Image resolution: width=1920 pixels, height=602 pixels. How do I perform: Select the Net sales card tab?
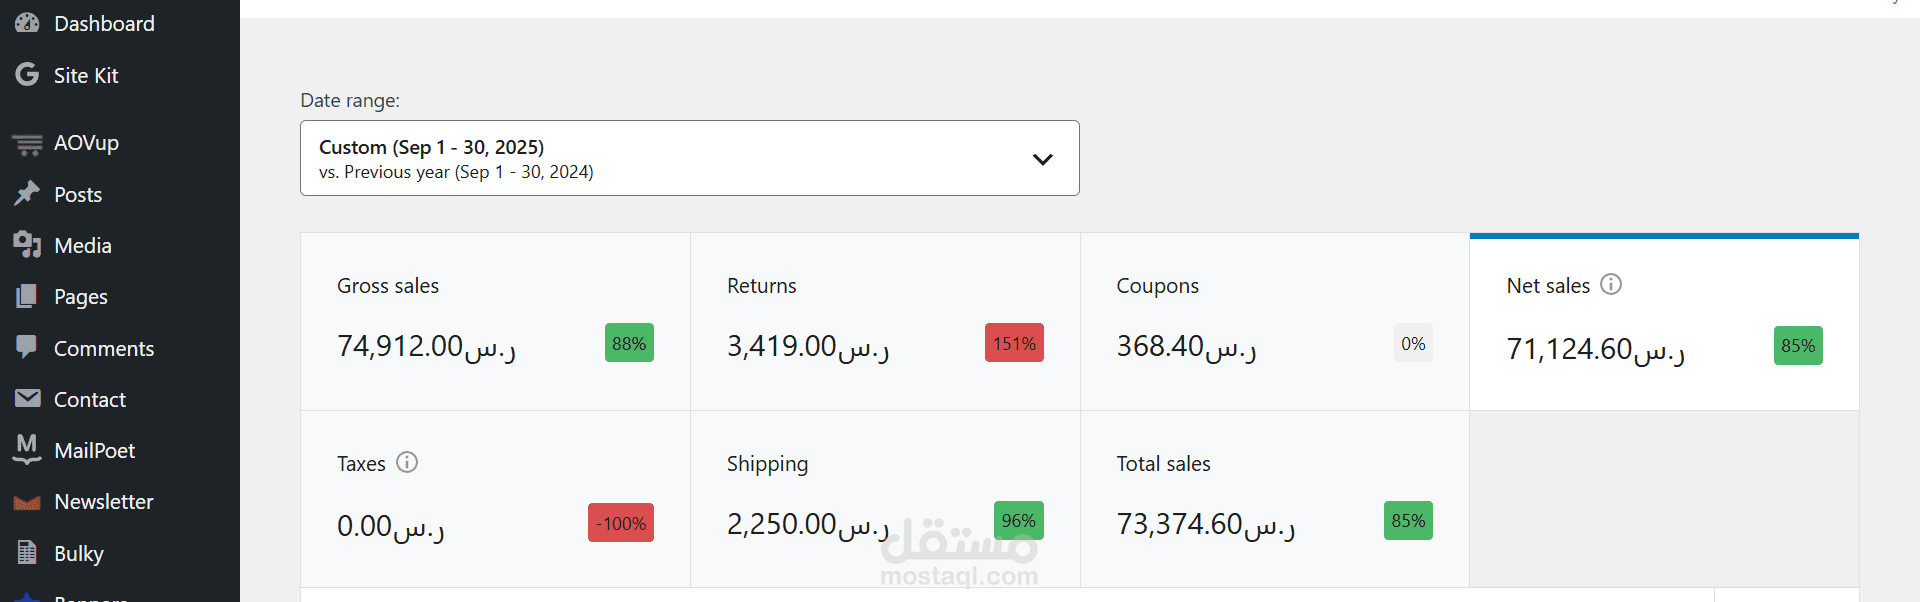pyautogui.click(x=1663, y=320)
